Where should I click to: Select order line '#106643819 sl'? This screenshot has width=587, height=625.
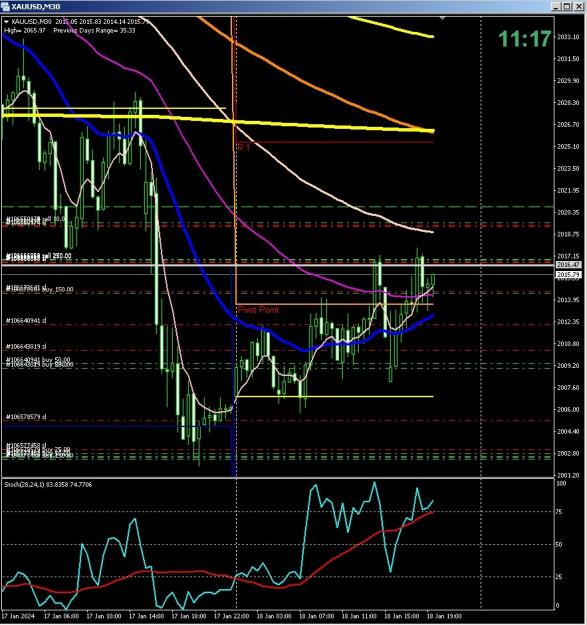26,347
